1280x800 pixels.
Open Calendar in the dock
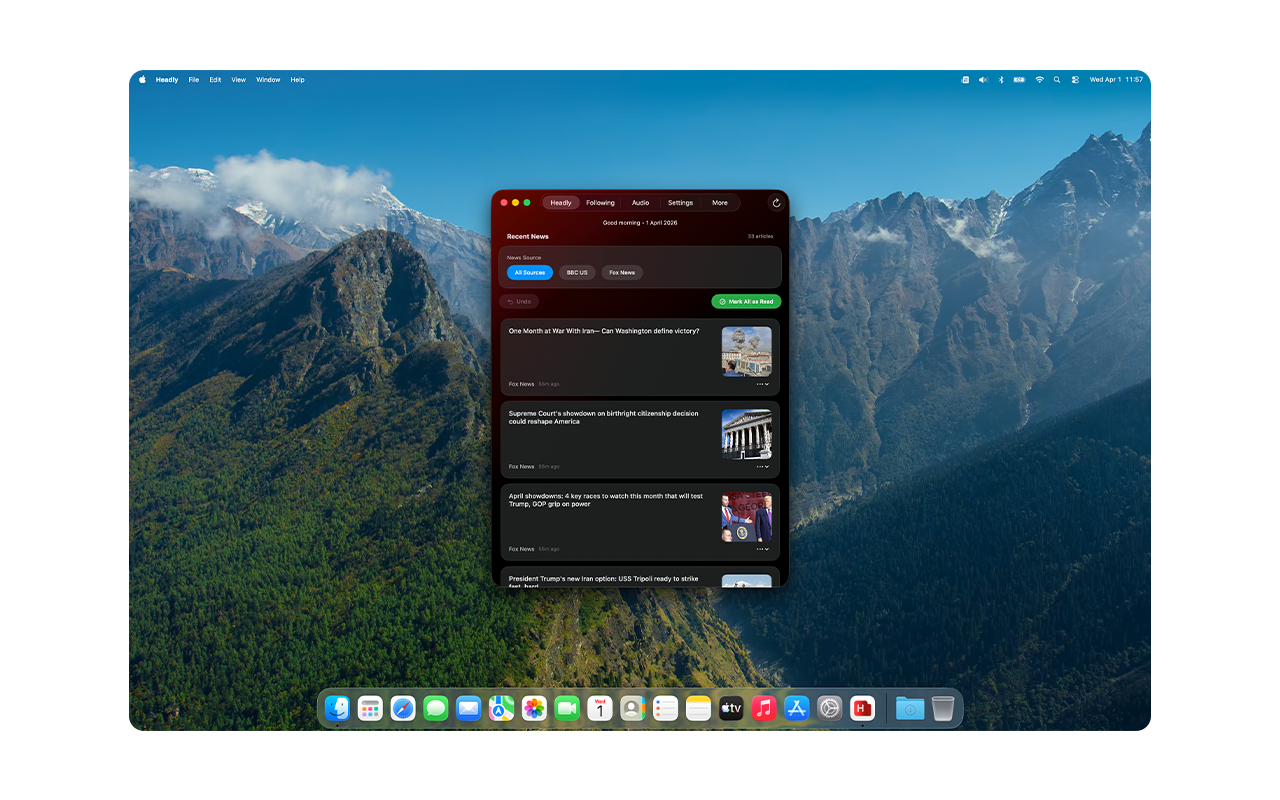click(600, 709)
